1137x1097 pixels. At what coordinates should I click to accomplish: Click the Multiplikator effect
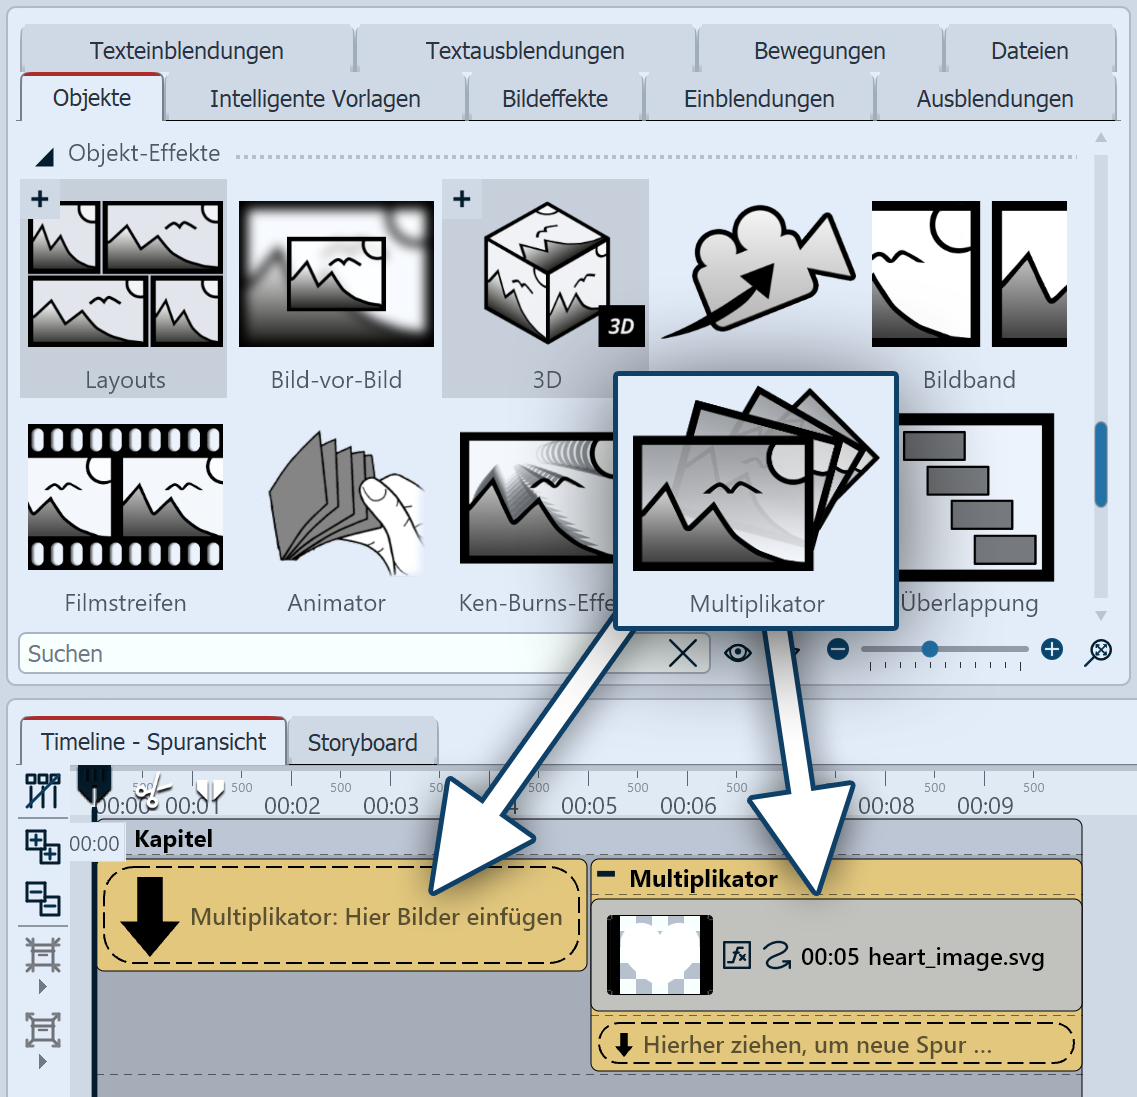pyautogui.click(x=756, y=501)
